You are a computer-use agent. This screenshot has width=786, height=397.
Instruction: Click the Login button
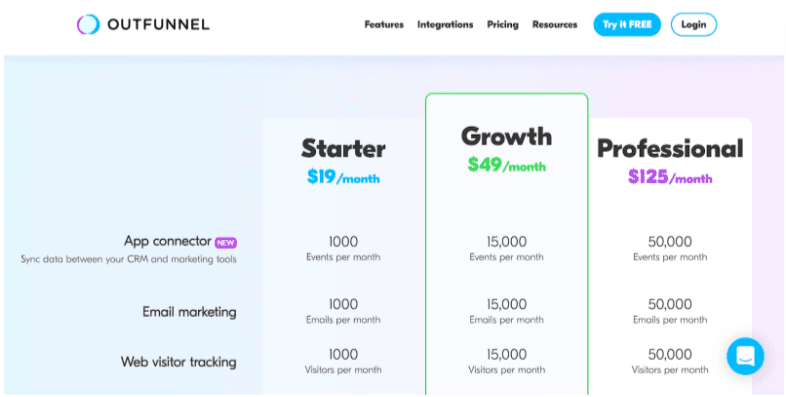point(694,25)
